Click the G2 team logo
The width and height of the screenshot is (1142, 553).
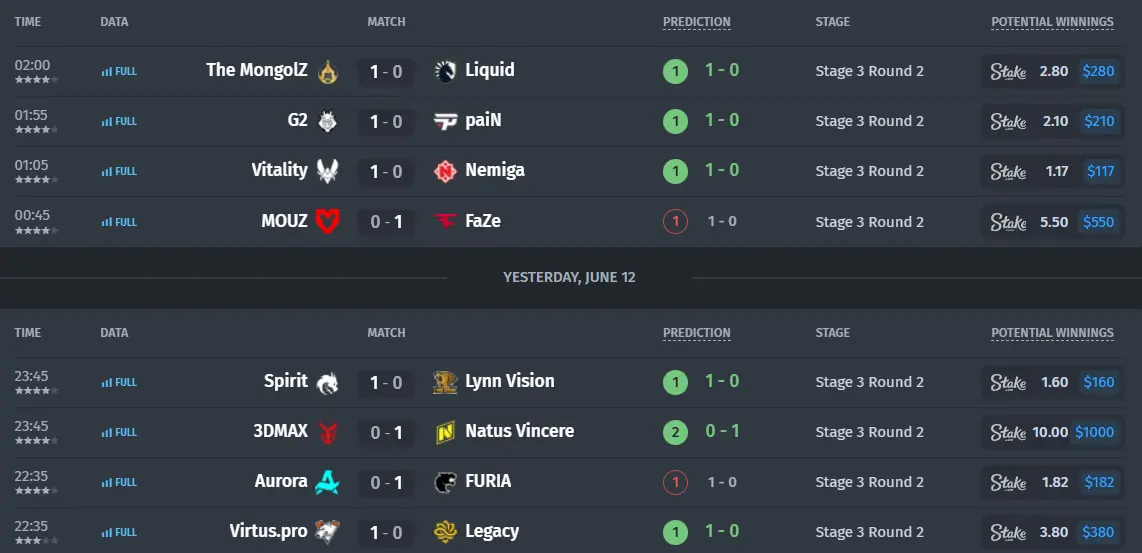pos(328,121)
